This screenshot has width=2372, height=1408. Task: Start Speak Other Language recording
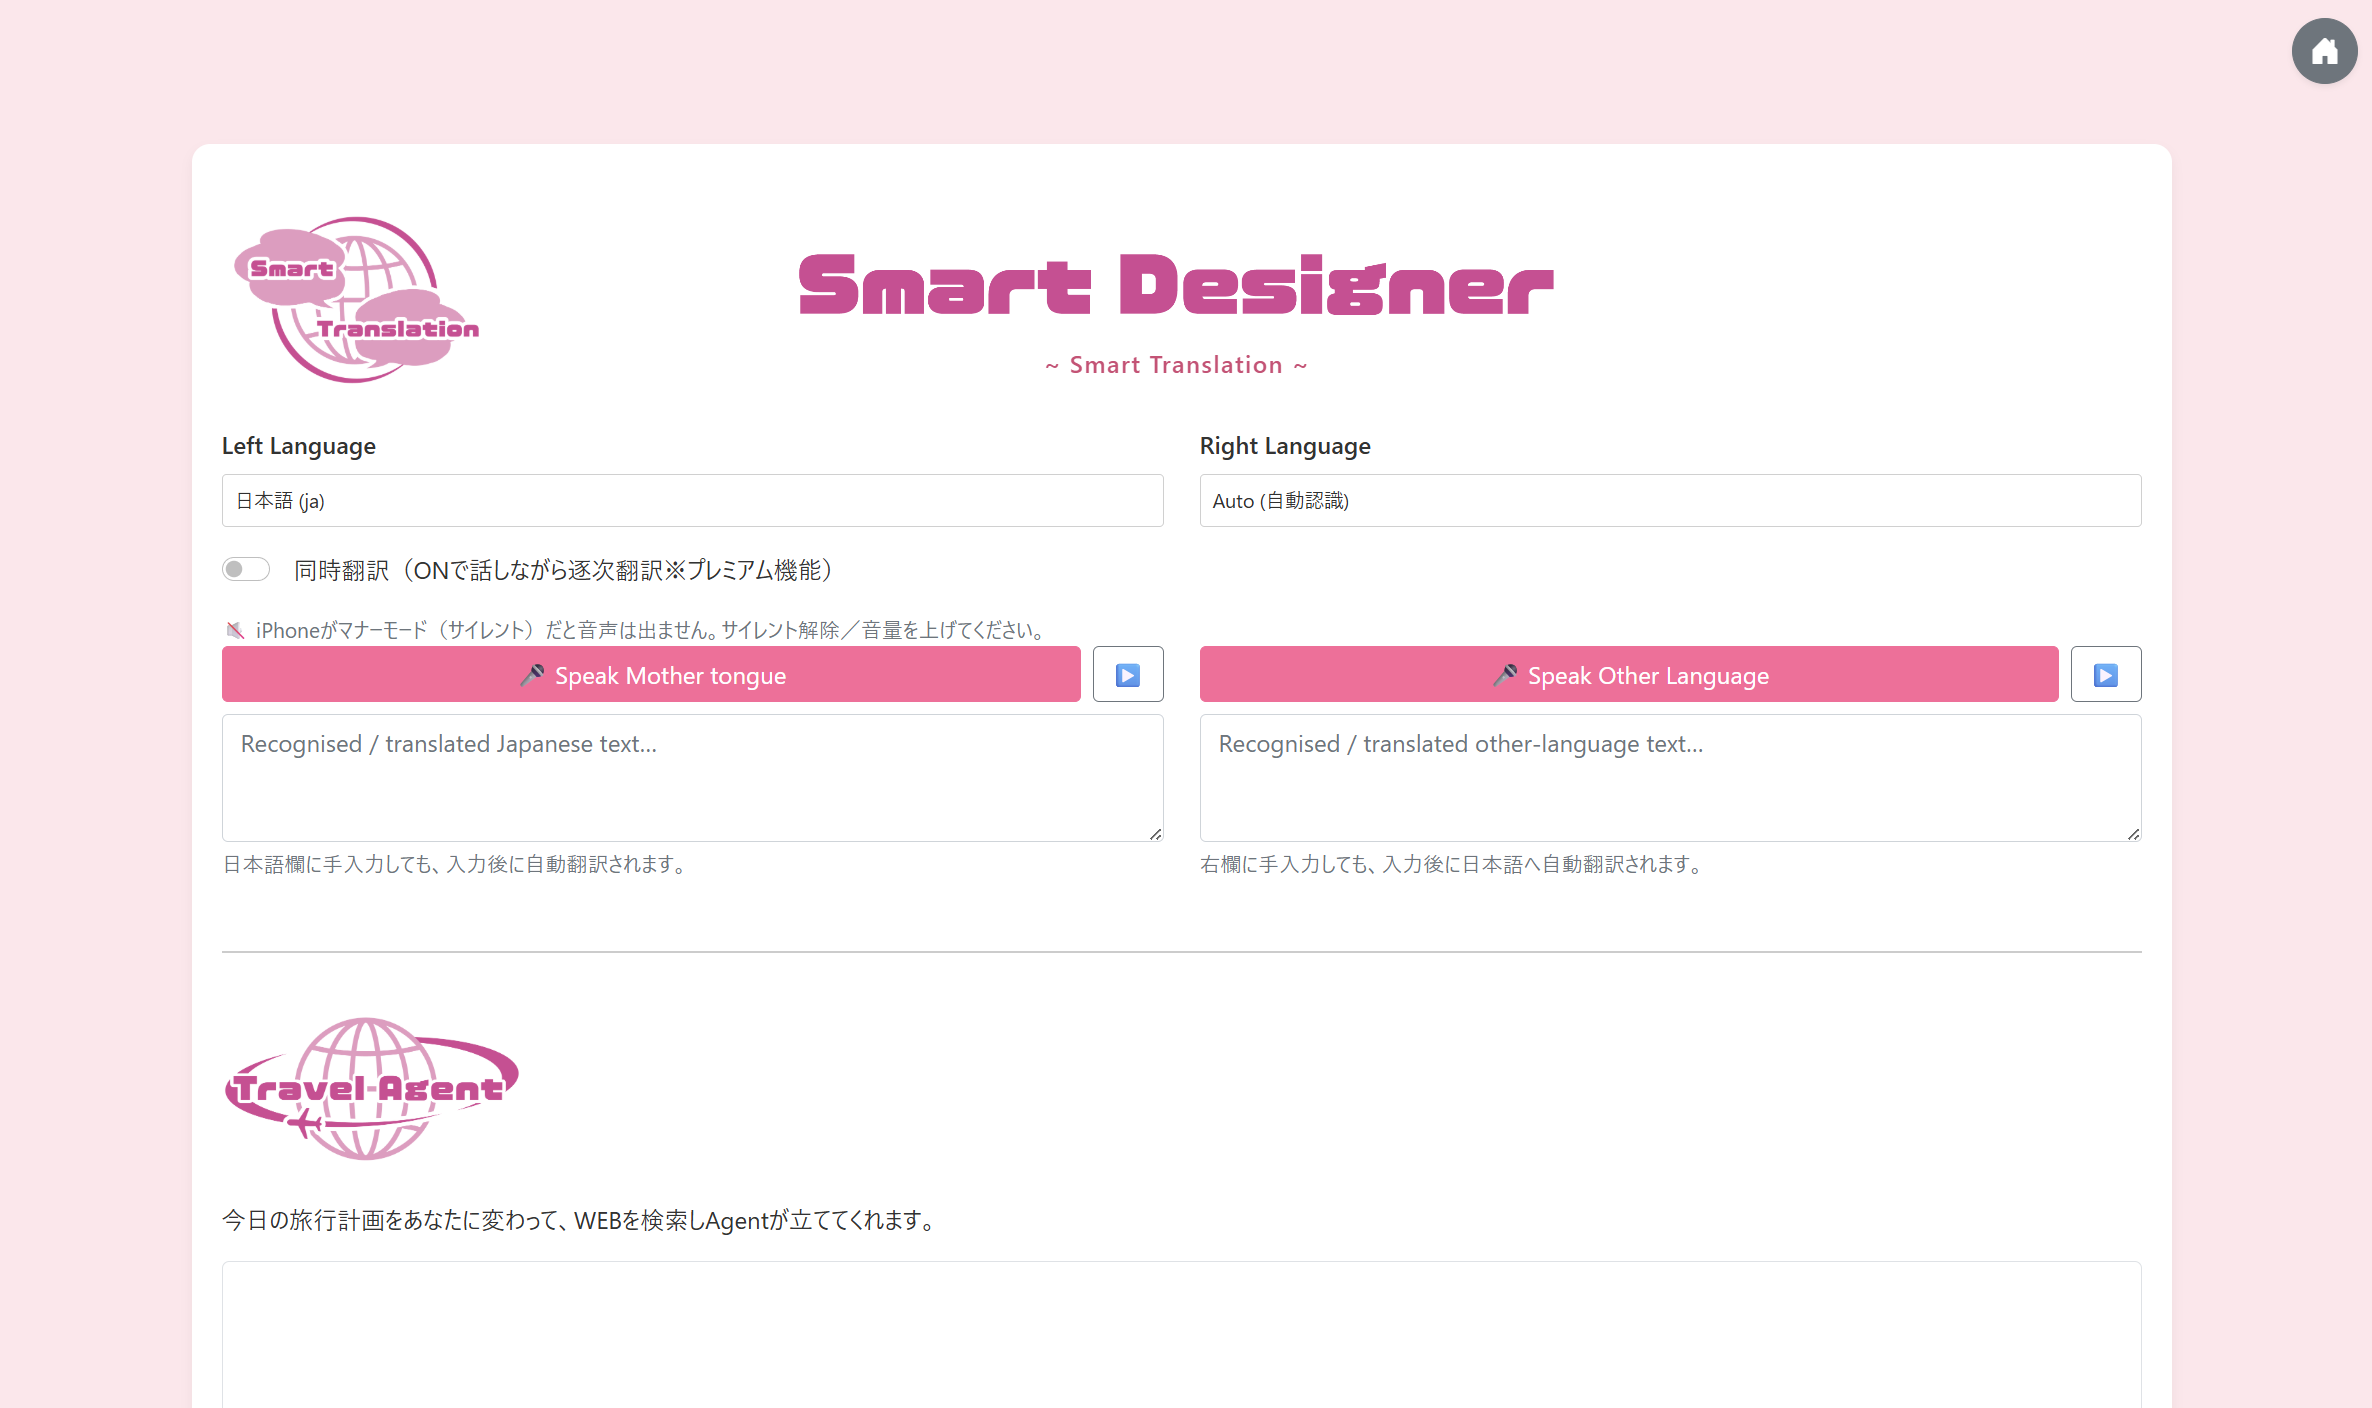pyautogui.click(x=1629, y=674)
